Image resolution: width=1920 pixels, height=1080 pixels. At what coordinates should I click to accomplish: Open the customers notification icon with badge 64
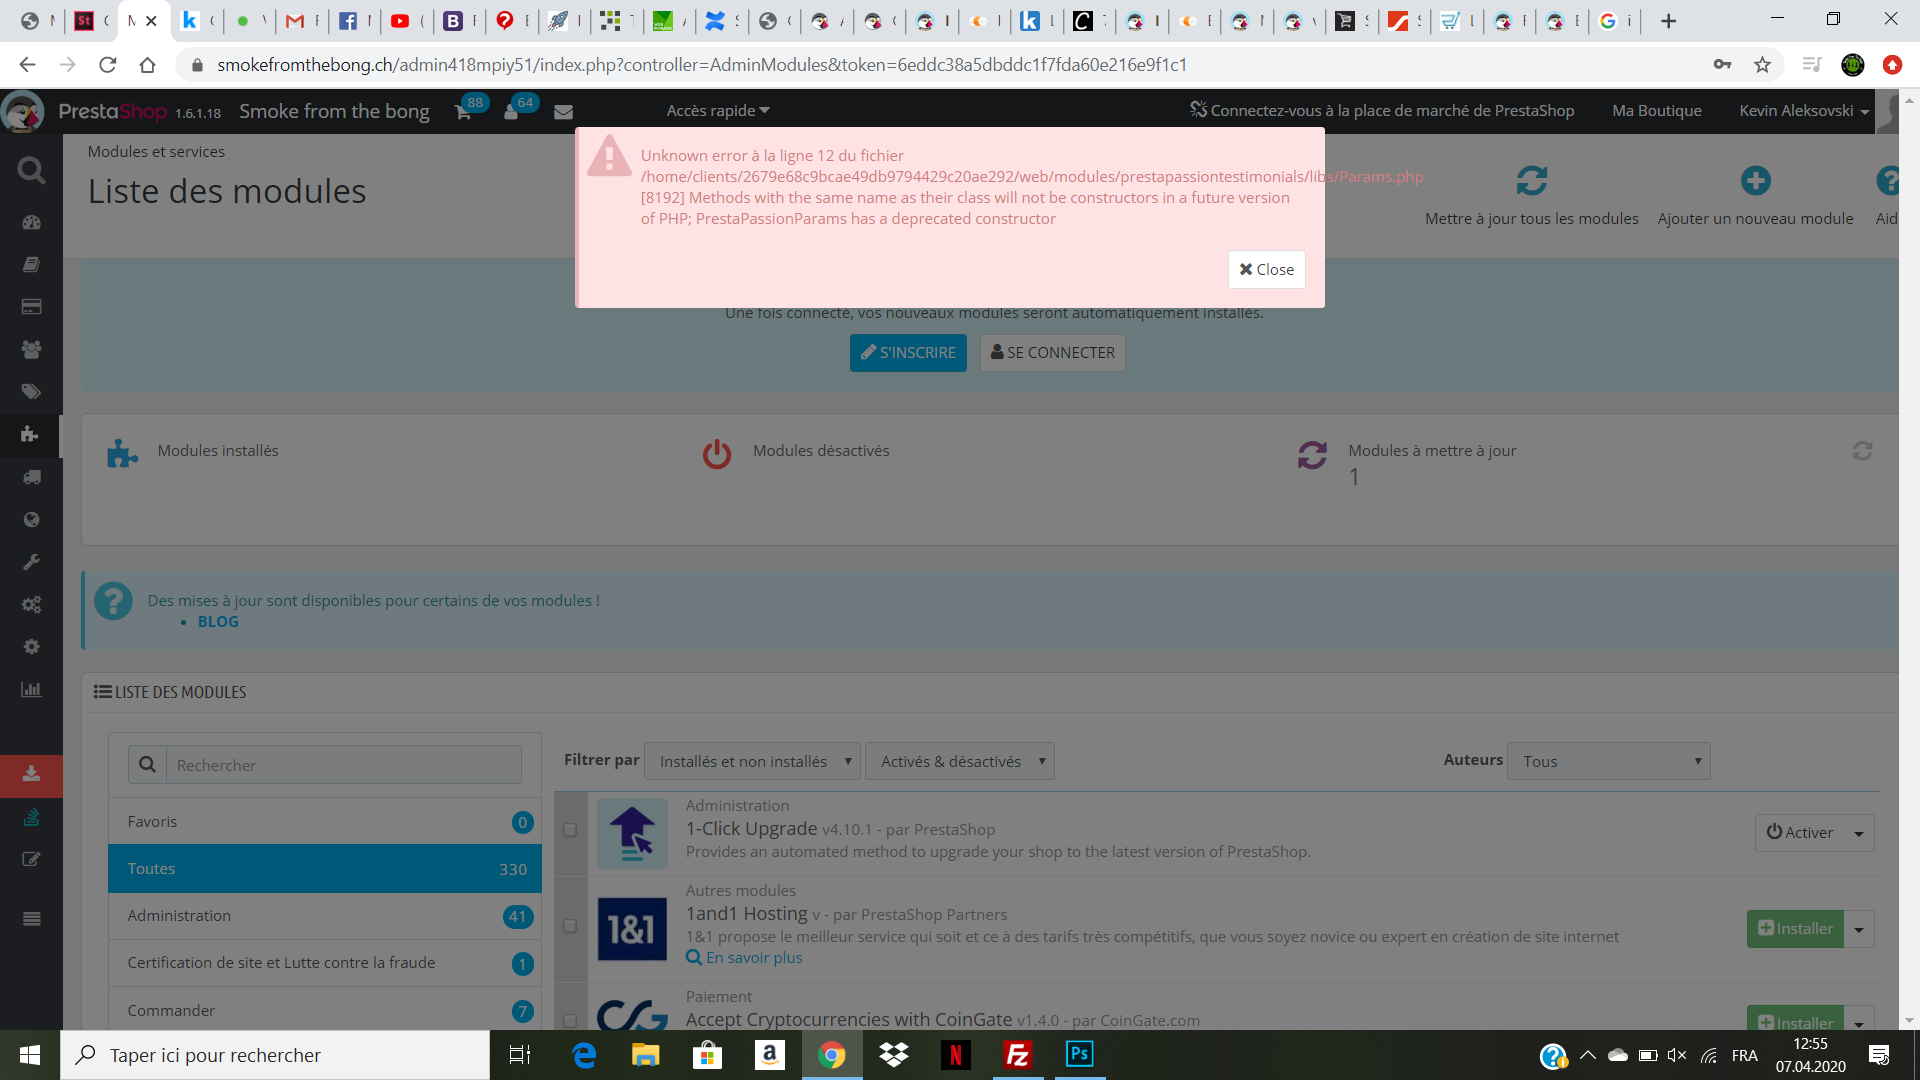tap(512, 112)
